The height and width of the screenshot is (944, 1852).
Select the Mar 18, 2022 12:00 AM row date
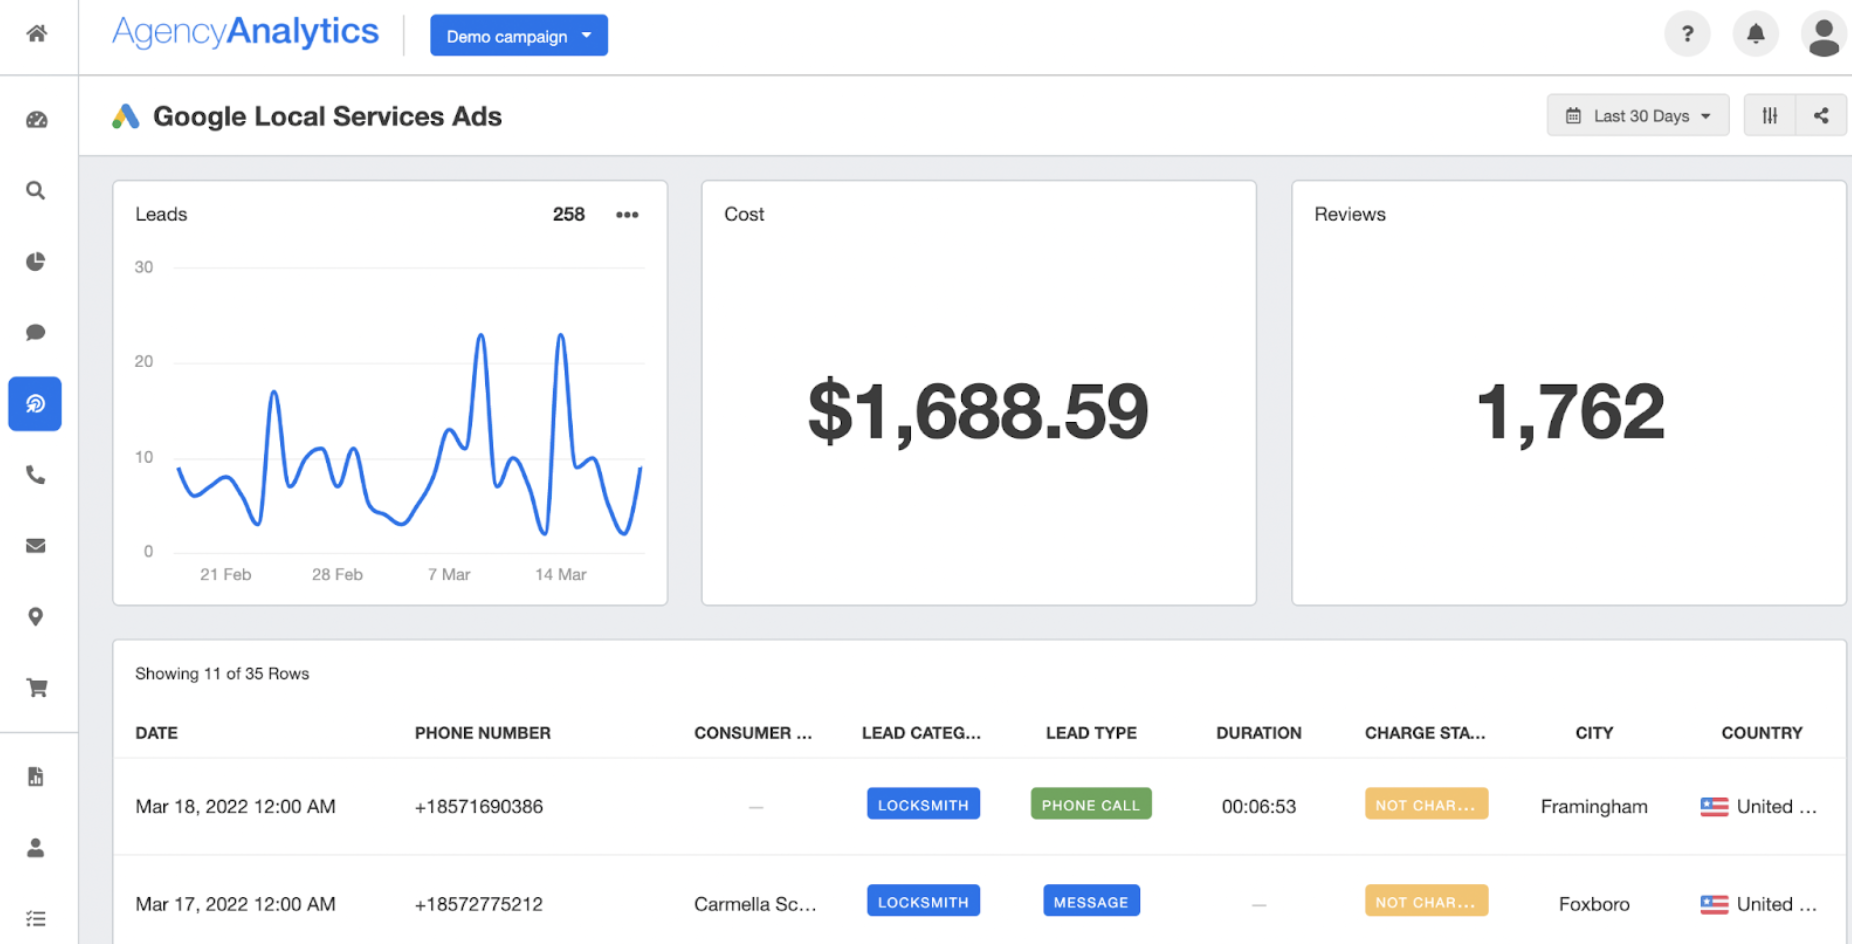(235, 806)
